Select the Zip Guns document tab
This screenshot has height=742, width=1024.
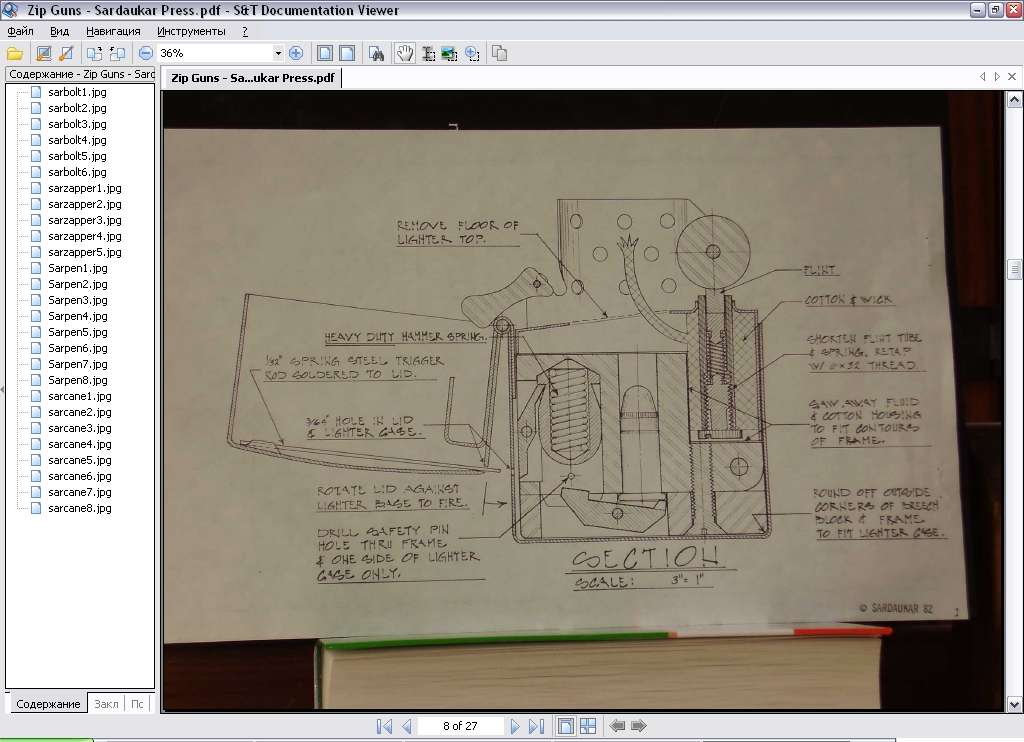click(252, 78)
